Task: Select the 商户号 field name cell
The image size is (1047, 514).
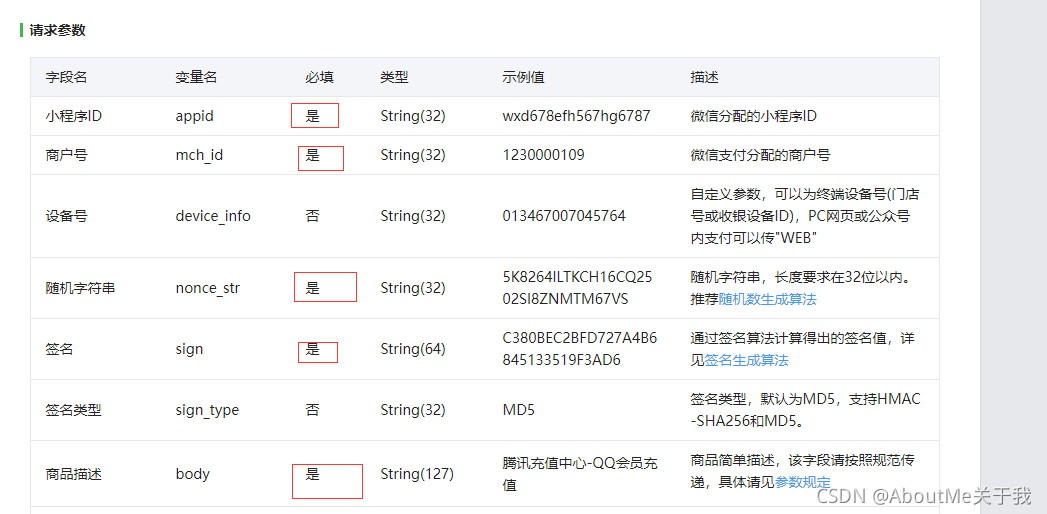Action: pos(66,156)
